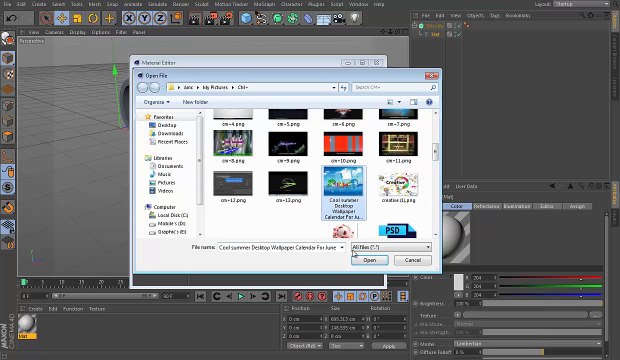Add a Camera object
Image resolution: width=620 pixels, height=360 pixels.
pos(339,18)
